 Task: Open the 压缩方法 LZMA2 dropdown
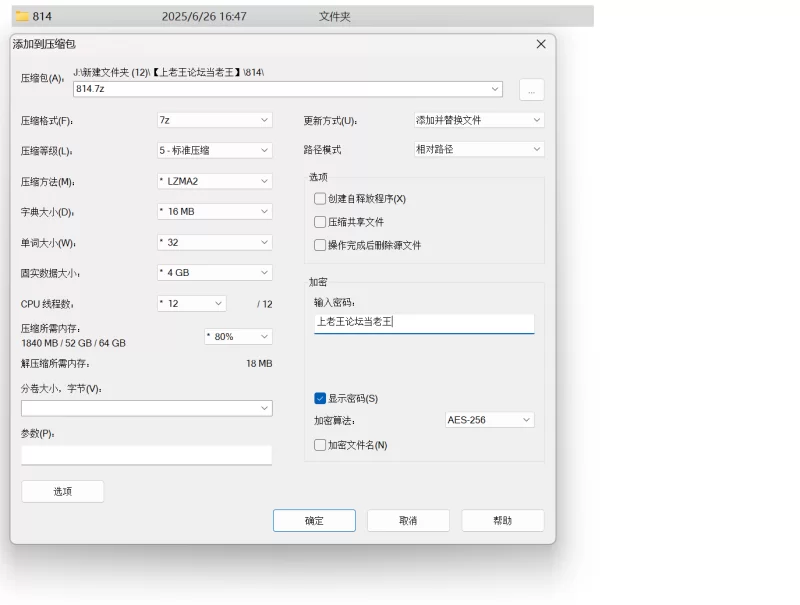pos(215,181)
